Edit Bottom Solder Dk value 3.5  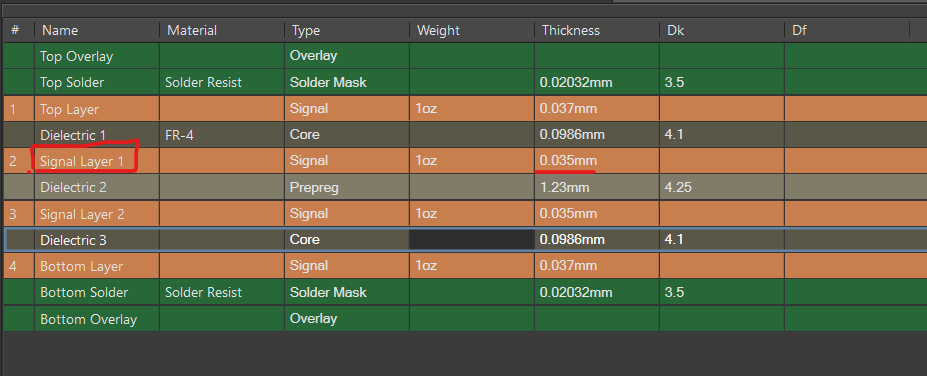tap(674, 292)
